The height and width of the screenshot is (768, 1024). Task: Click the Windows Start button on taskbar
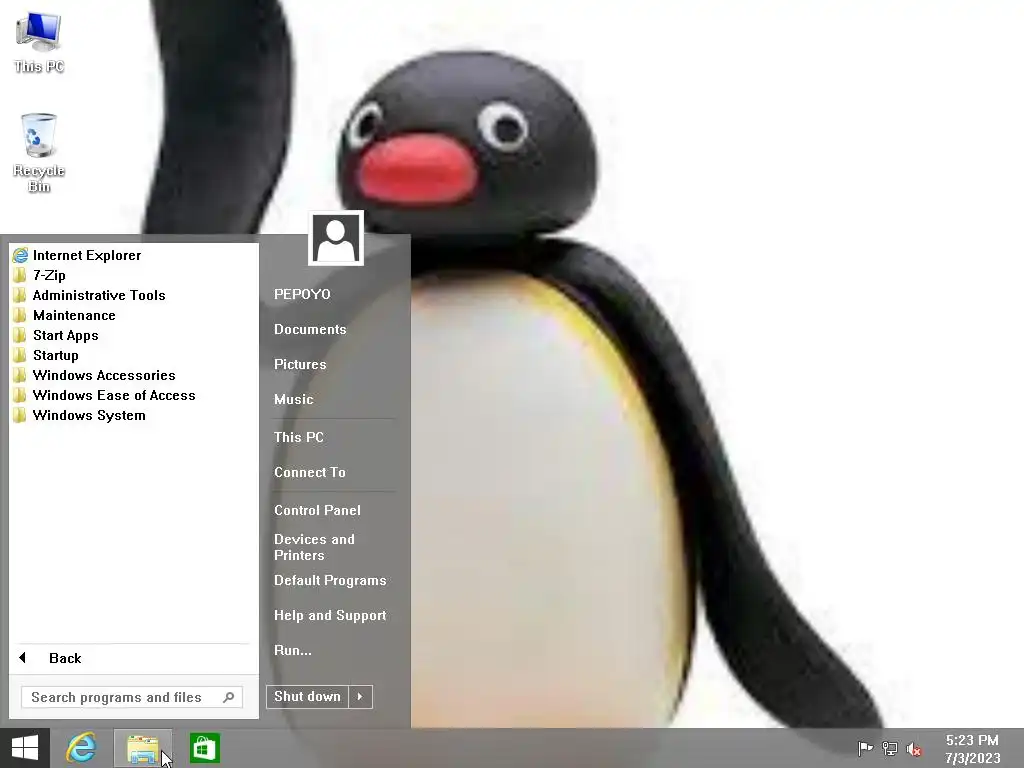[x=25, y=748]
